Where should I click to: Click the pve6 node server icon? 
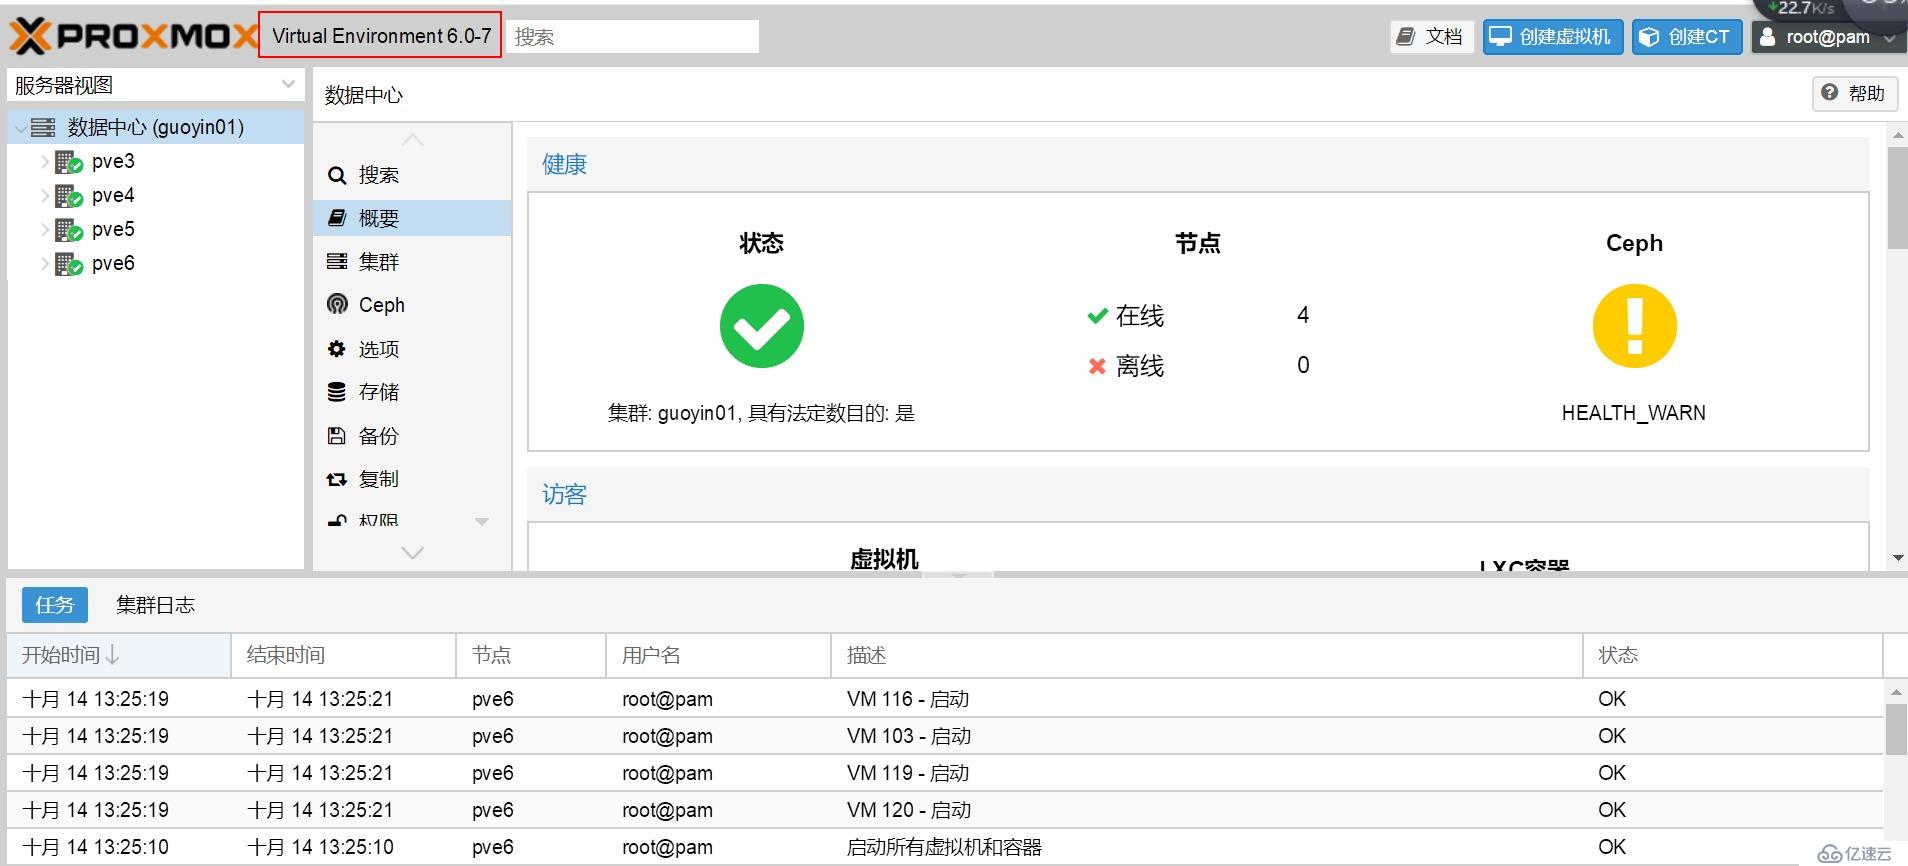pyautogui.click(x=68, y=264)
